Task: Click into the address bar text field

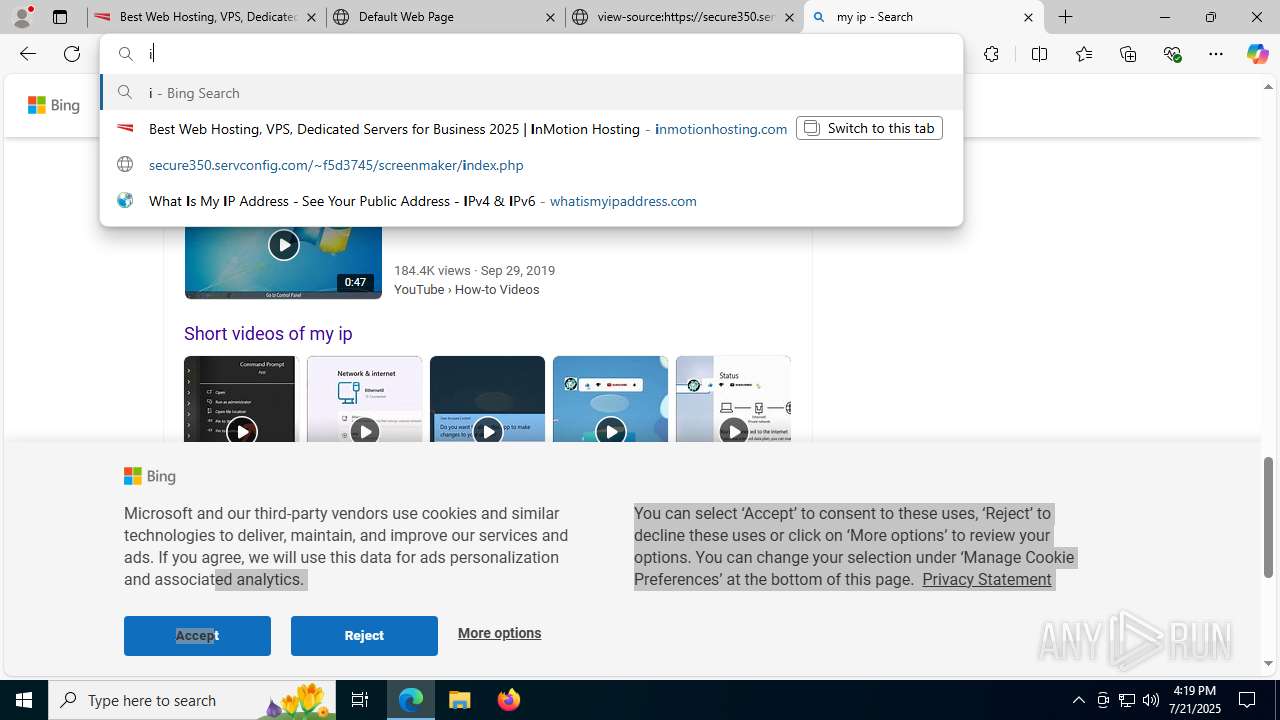Action: 531,54
